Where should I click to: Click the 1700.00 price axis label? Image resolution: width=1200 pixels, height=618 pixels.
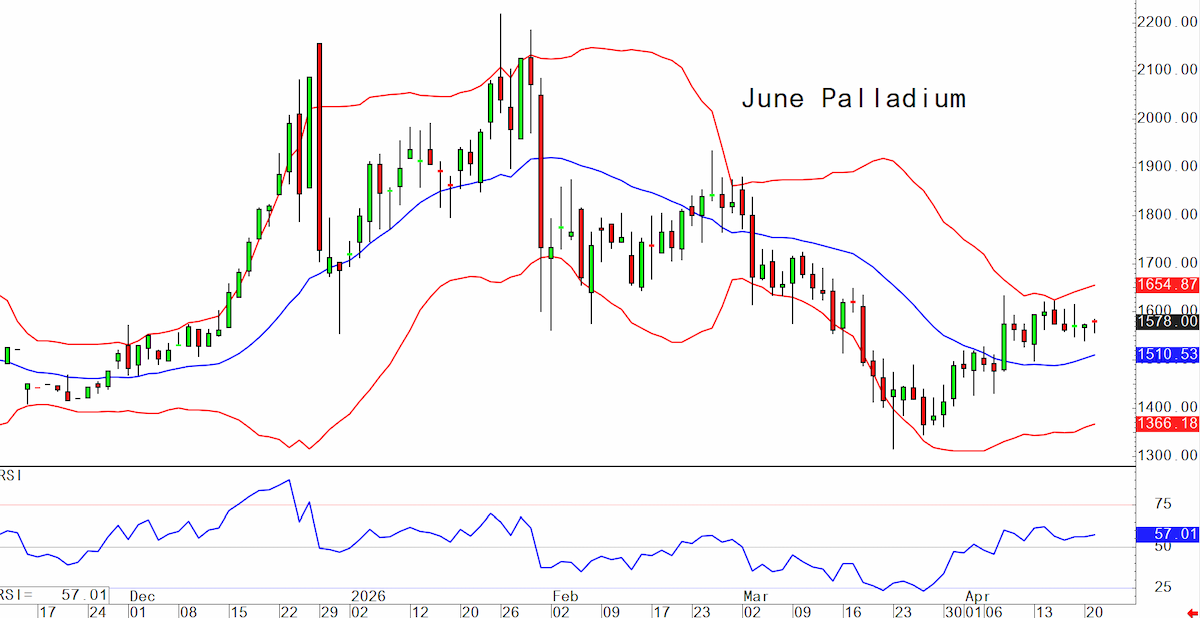[x=1168, y=263]
